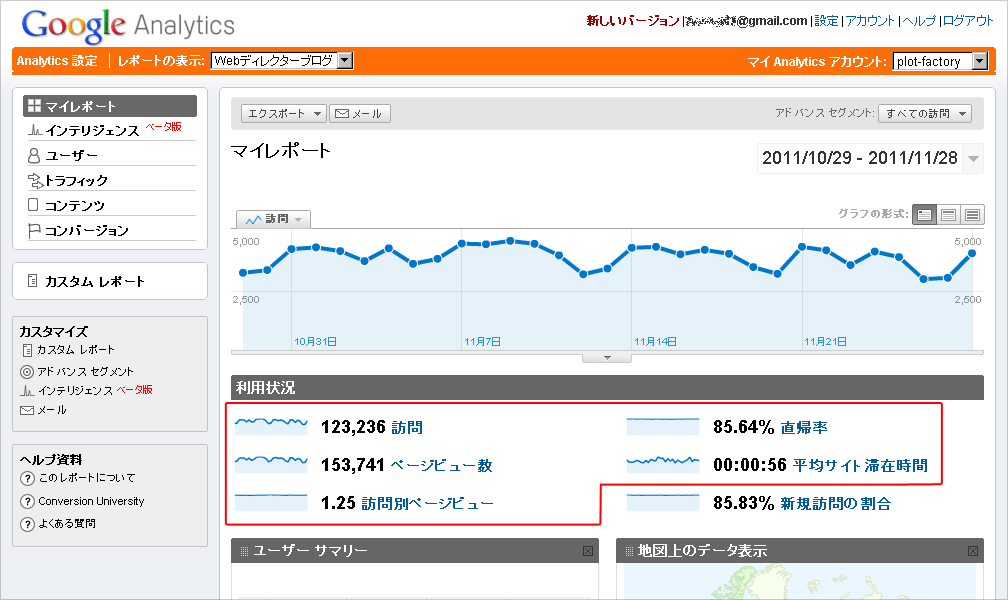Click the flag icon beside コンバージョン
The image size is (1008, 600).
click(x=34, y=230)
